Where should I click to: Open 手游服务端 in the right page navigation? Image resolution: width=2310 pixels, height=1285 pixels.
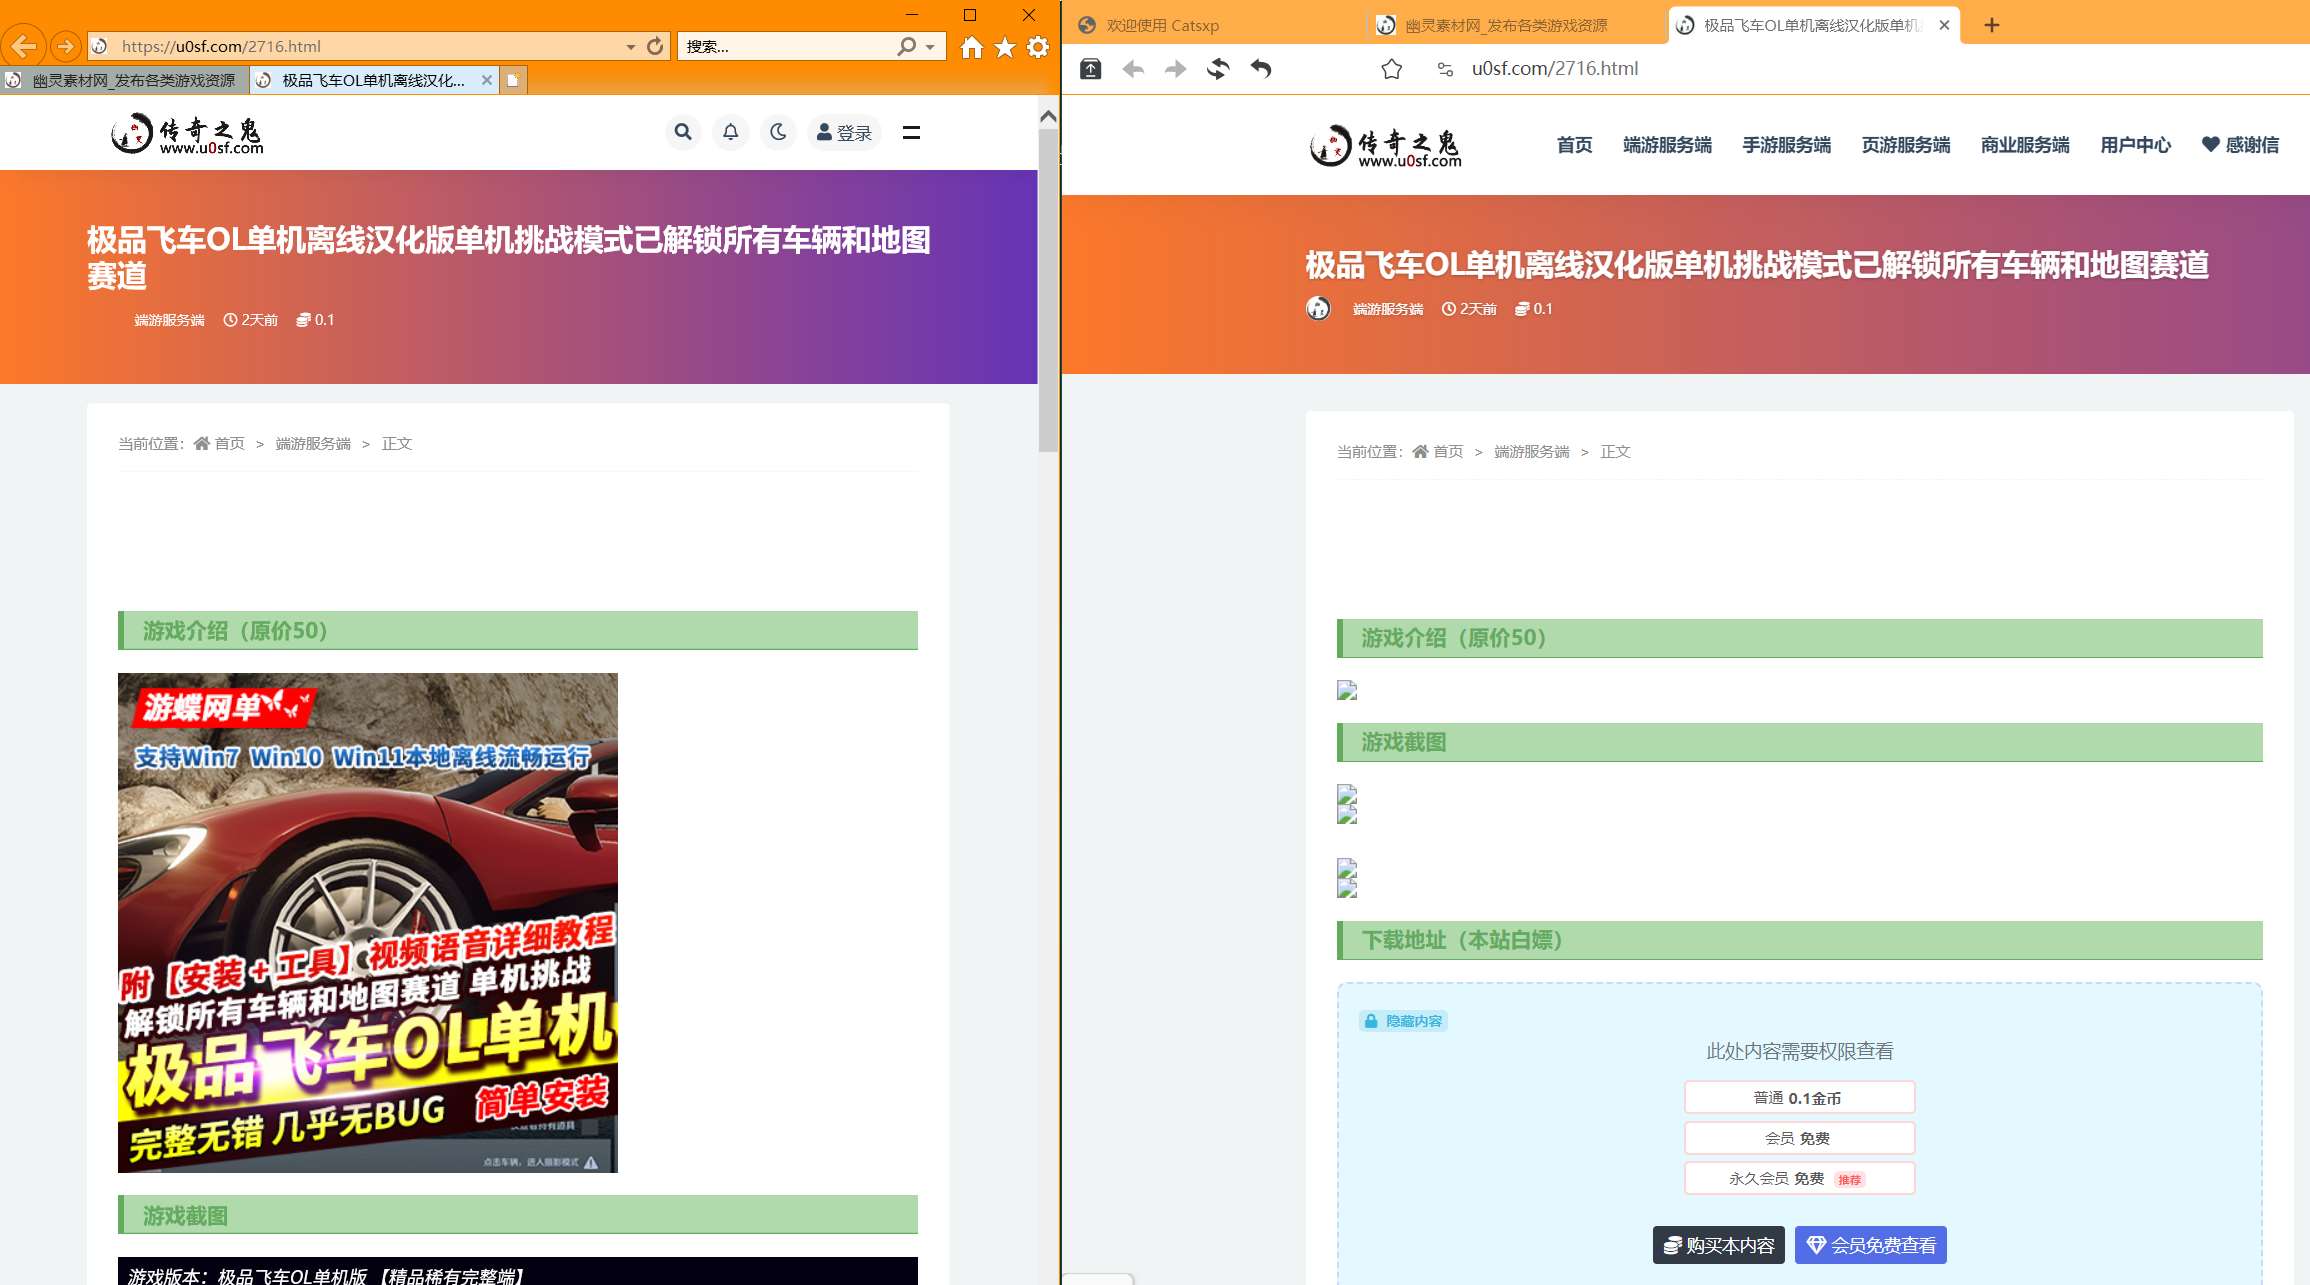1787,145
